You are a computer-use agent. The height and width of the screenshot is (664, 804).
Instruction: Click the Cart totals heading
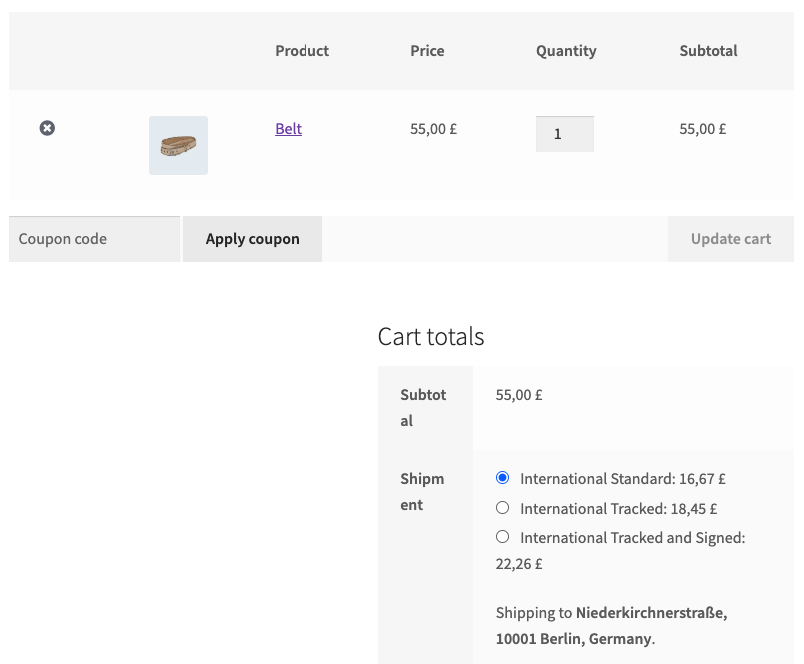[430, 337]
